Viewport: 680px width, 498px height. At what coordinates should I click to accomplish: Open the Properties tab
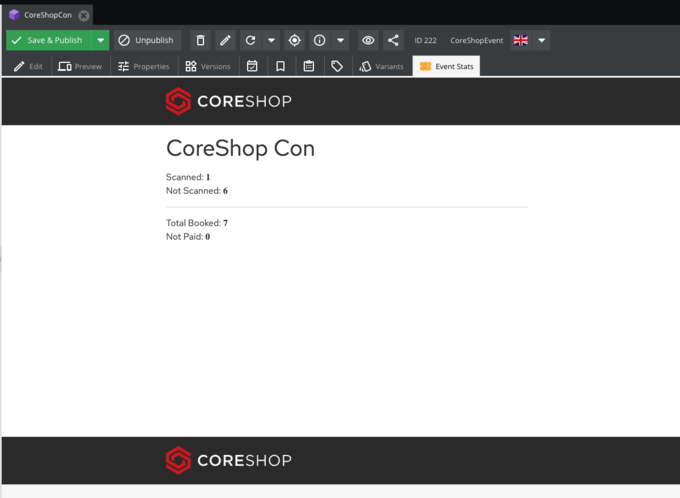click(144, 66)
